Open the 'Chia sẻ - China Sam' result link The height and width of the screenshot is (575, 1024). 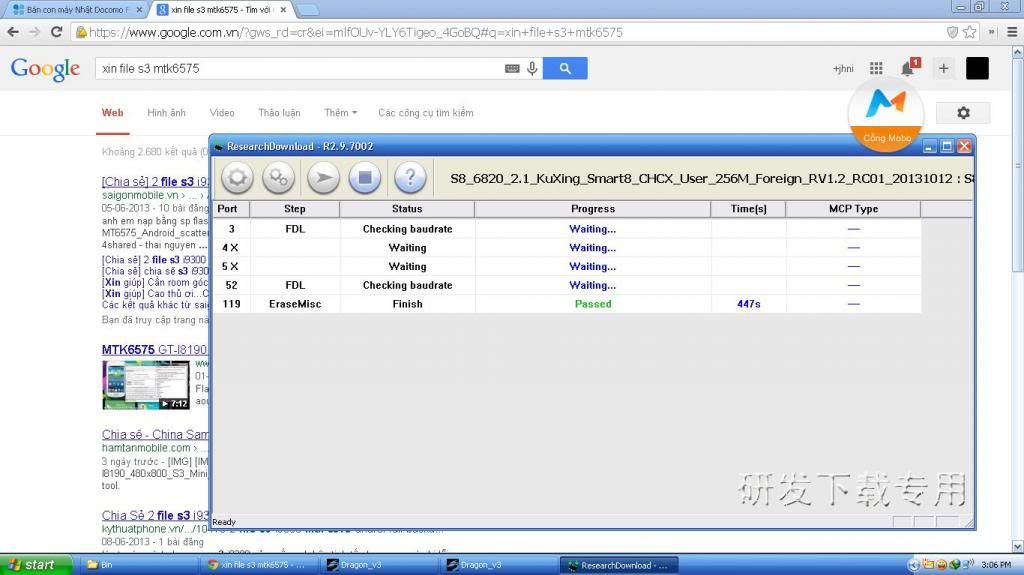[155, 435]
